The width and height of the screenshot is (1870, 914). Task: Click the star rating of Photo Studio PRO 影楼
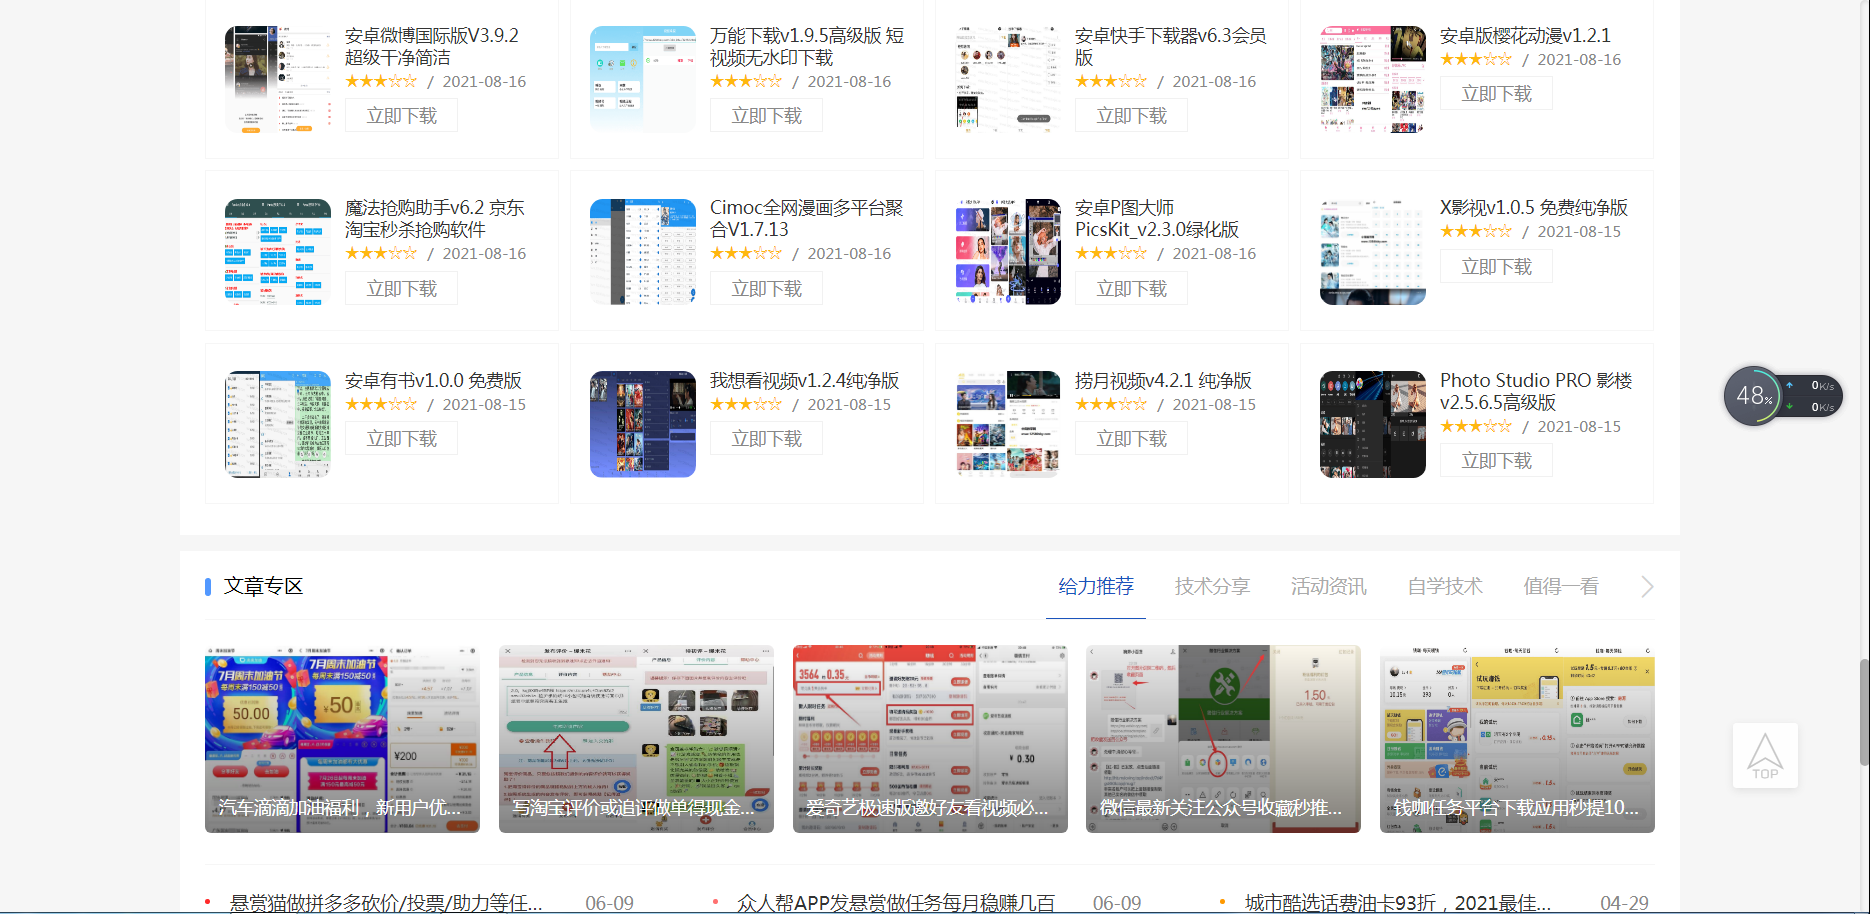pyautogui.click(x=1475, y=425)
